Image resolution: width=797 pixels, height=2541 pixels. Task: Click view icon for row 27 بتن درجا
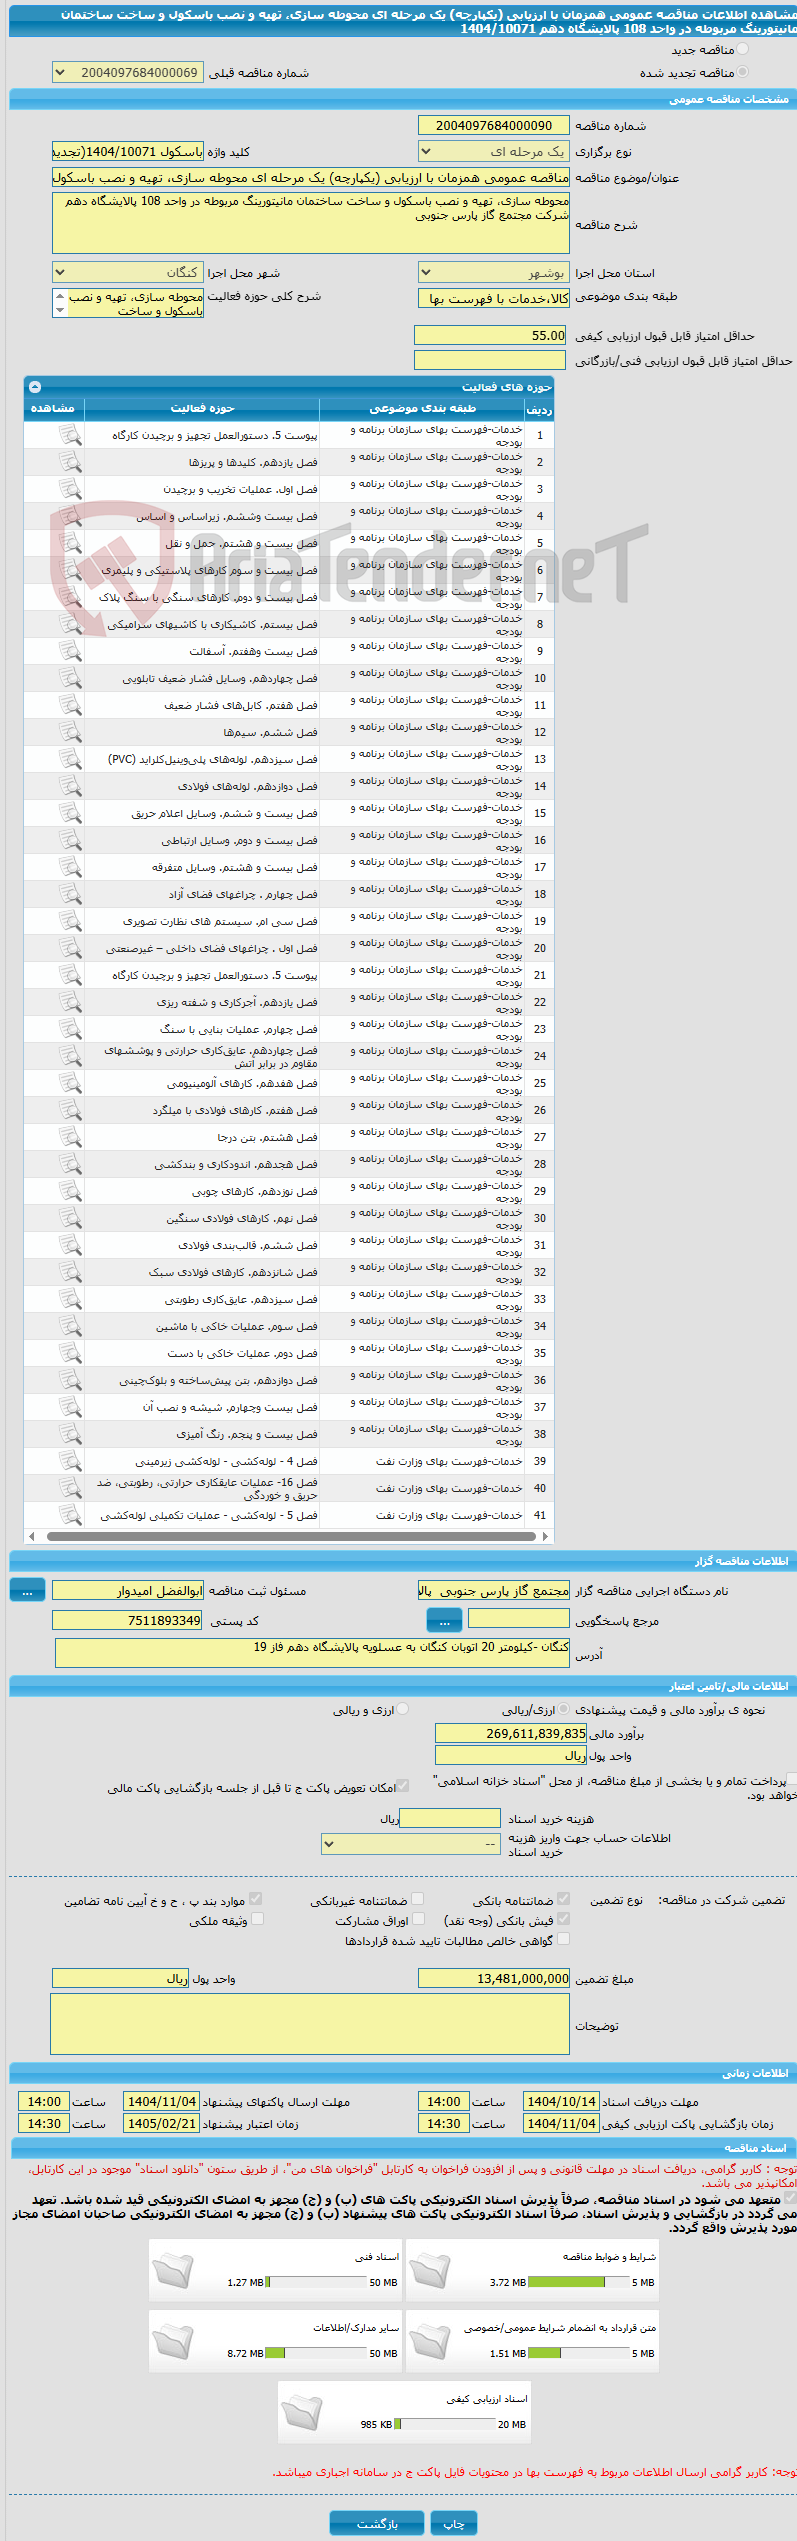(69, 1137)
